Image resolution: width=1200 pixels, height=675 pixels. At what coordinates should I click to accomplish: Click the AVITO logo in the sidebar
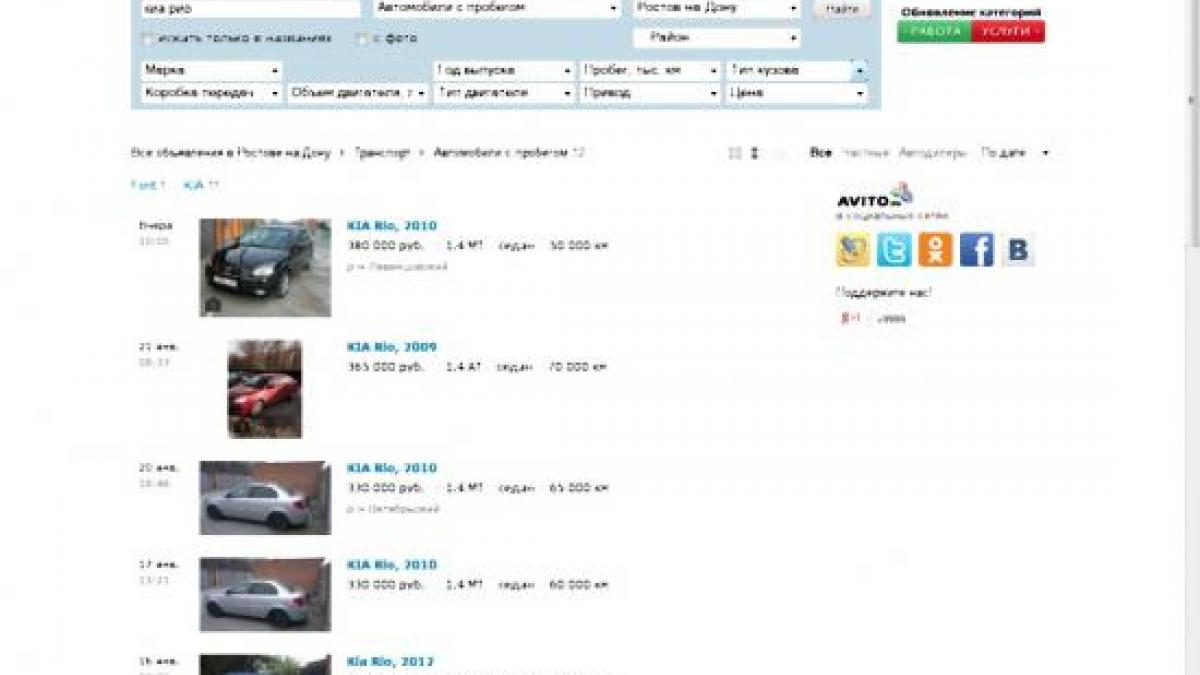[875, 195]
